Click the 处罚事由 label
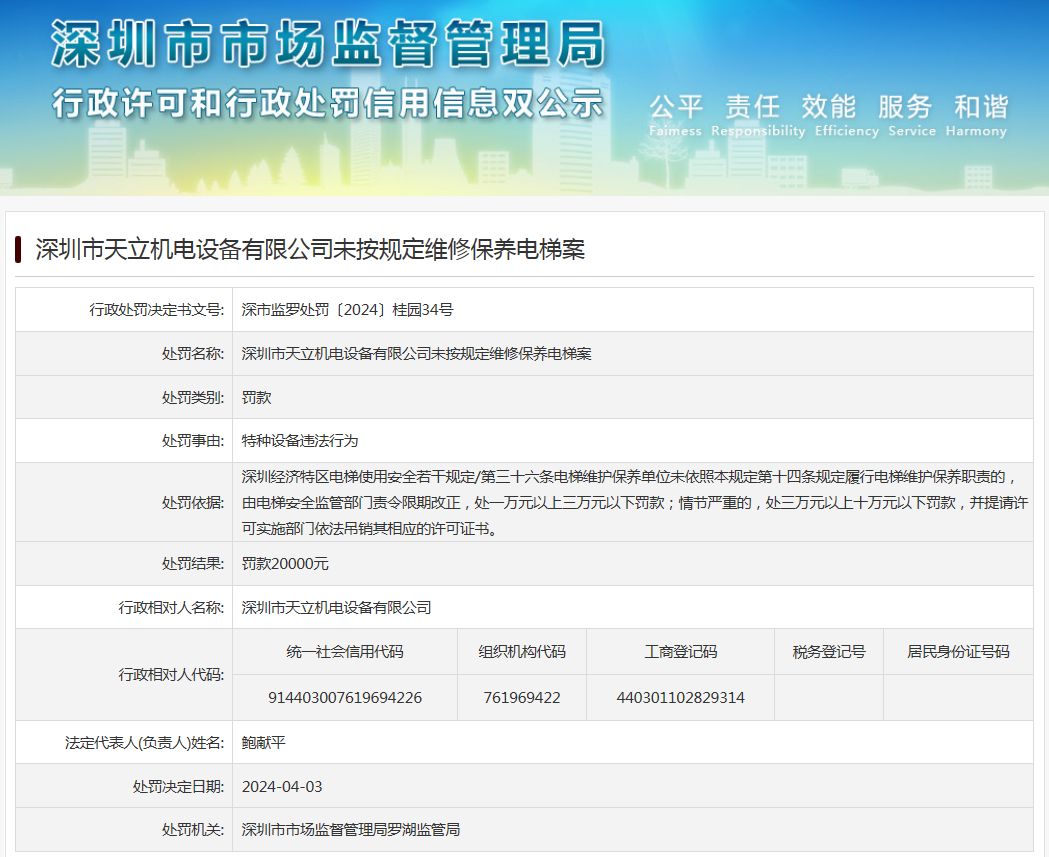Screen dimensions: 1049x857 [x=193, y=441]
